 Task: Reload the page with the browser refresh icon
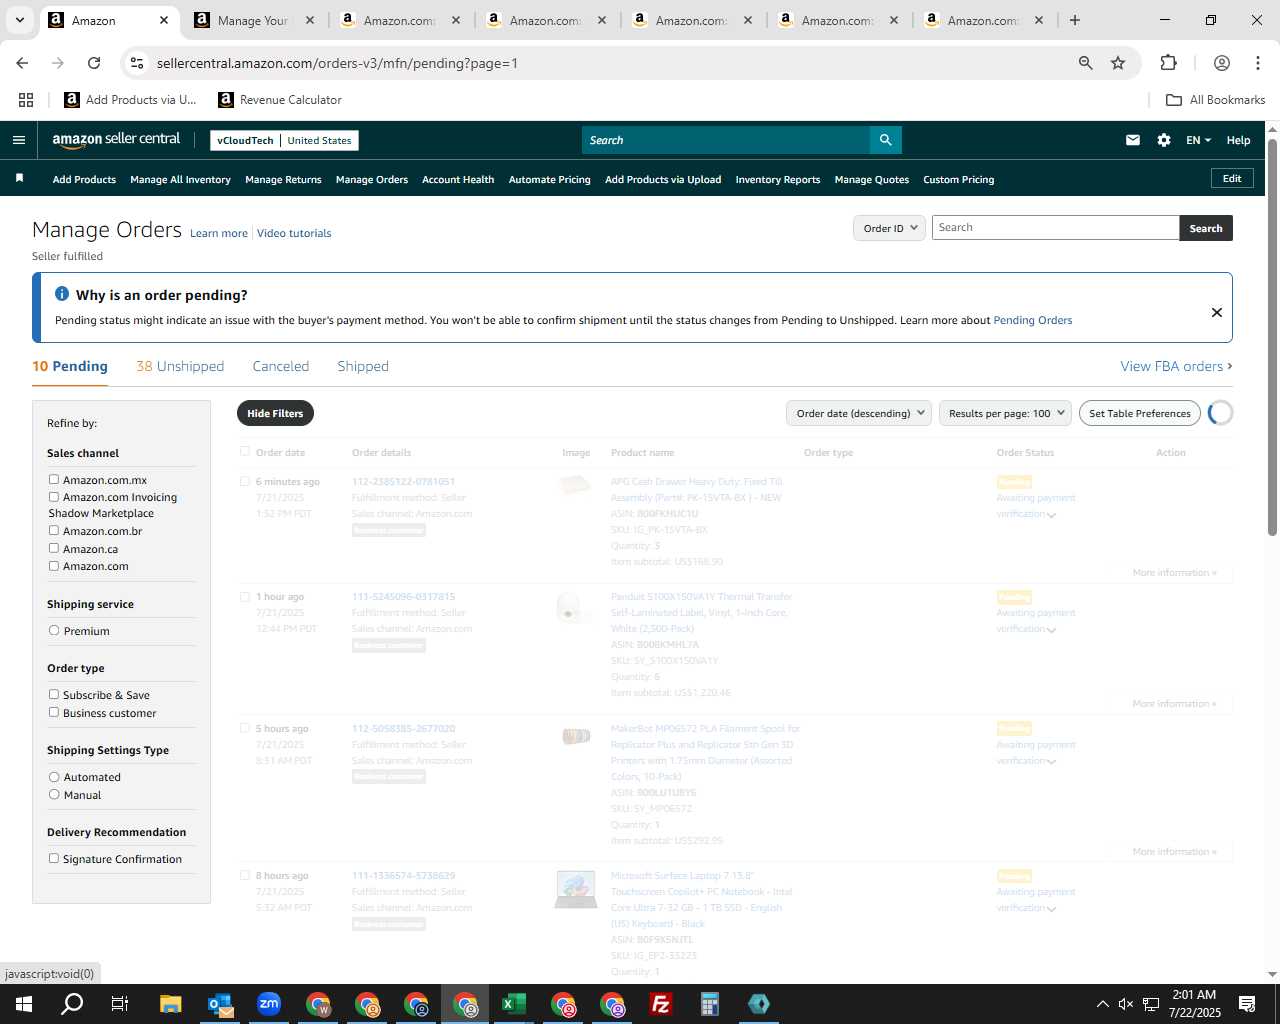pos(94,63)
